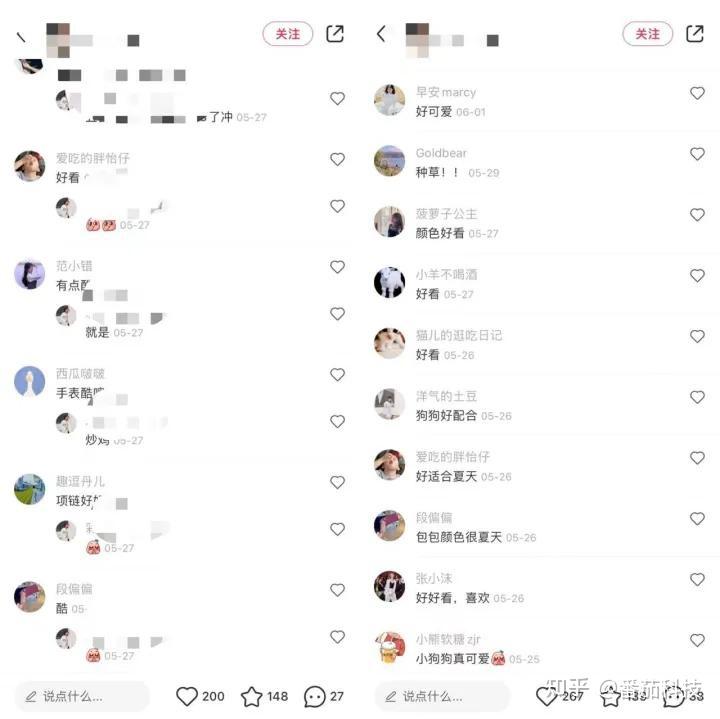Go back using the left screen's back arrow
This screenshot has width=720, height=719.
[x=21, y=37]
